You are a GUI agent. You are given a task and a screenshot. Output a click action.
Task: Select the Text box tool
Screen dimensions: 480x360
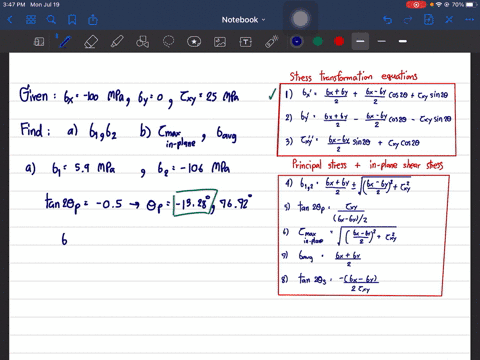pyautogui.click(x=246, y=42)
